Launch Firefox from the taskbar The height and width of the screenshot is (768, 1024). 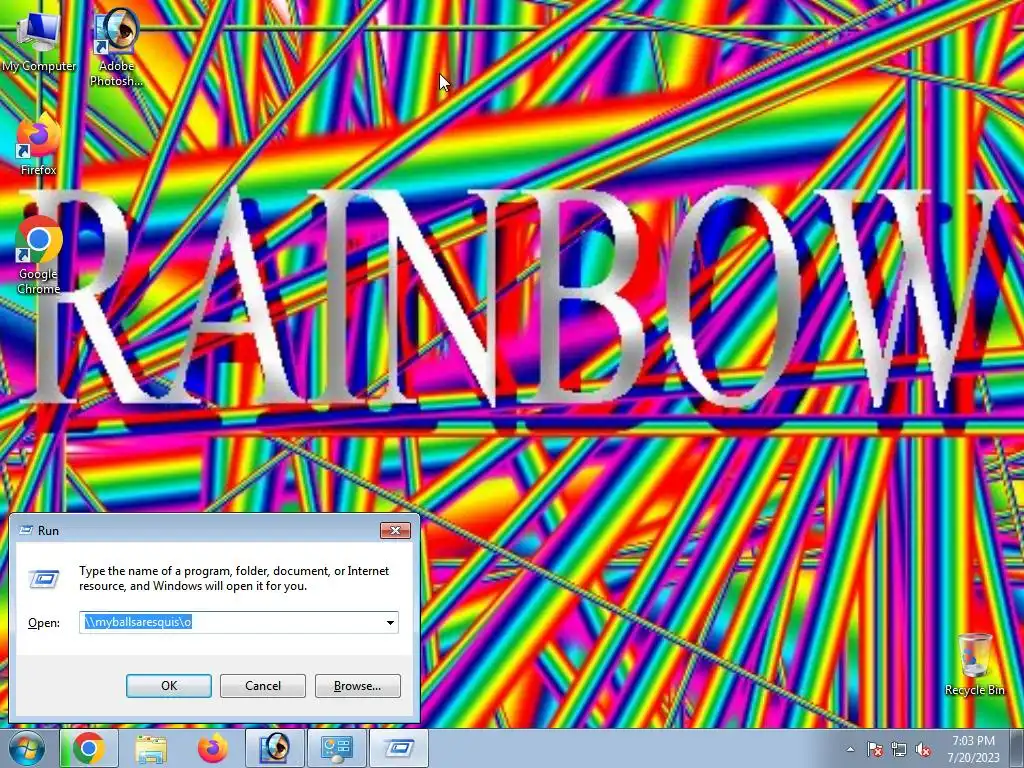pos(212,748)
